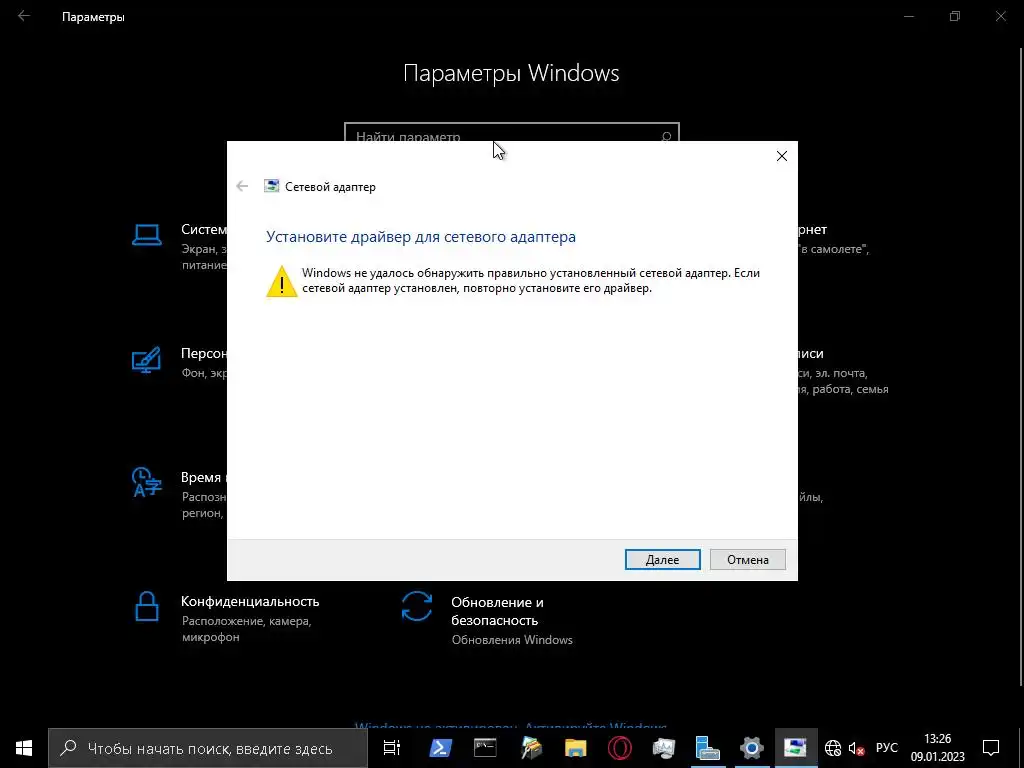Screen dimensions: 1024x768
Task: Open Обновление и безопасность icon
Action: [x=417, y=606]
